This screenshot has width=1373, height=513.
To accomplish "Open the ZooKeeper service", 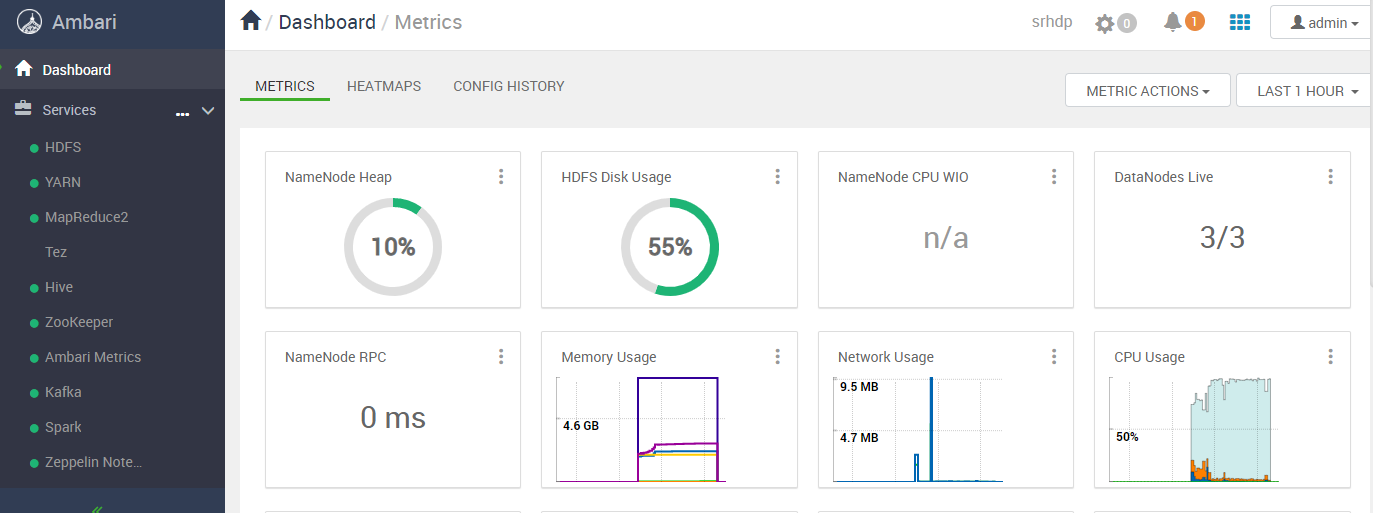I will point(79,322).
